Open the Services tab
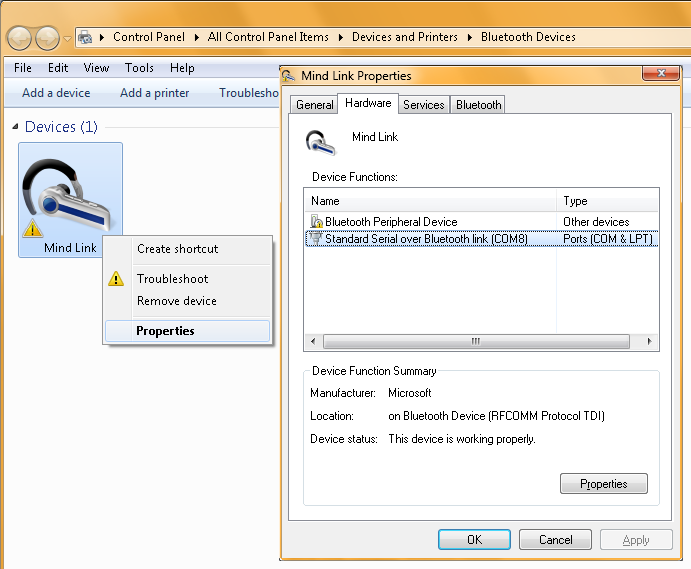 pos(423,105)
